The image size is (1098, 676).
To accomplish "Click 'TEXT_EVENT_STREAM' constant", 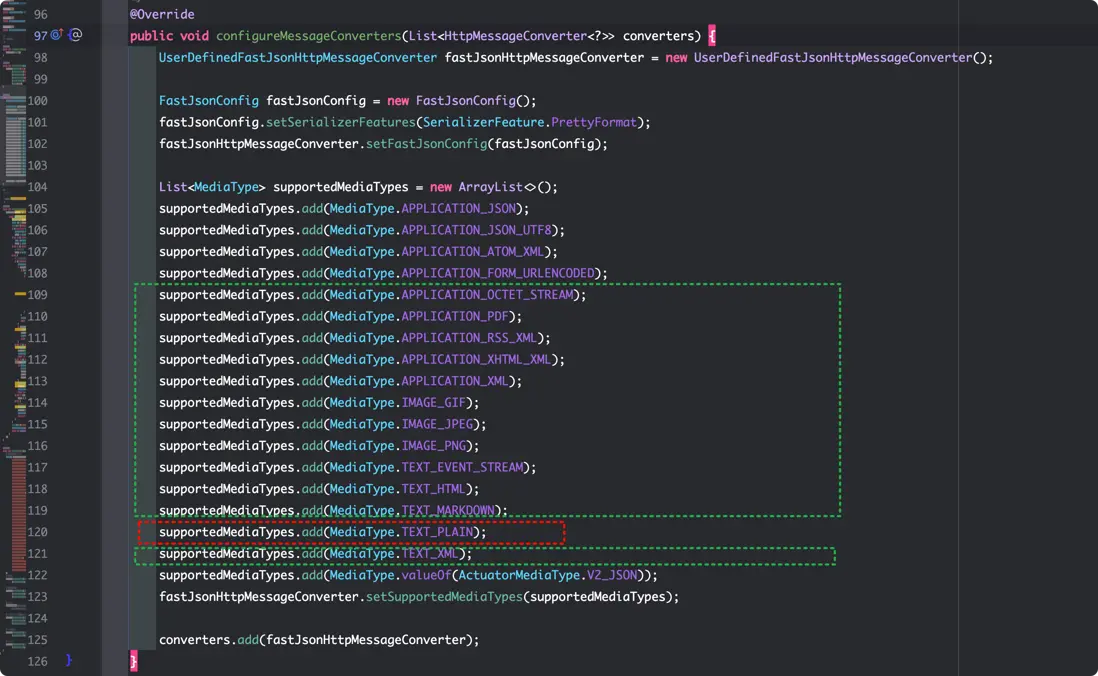I will click(462, 467).
